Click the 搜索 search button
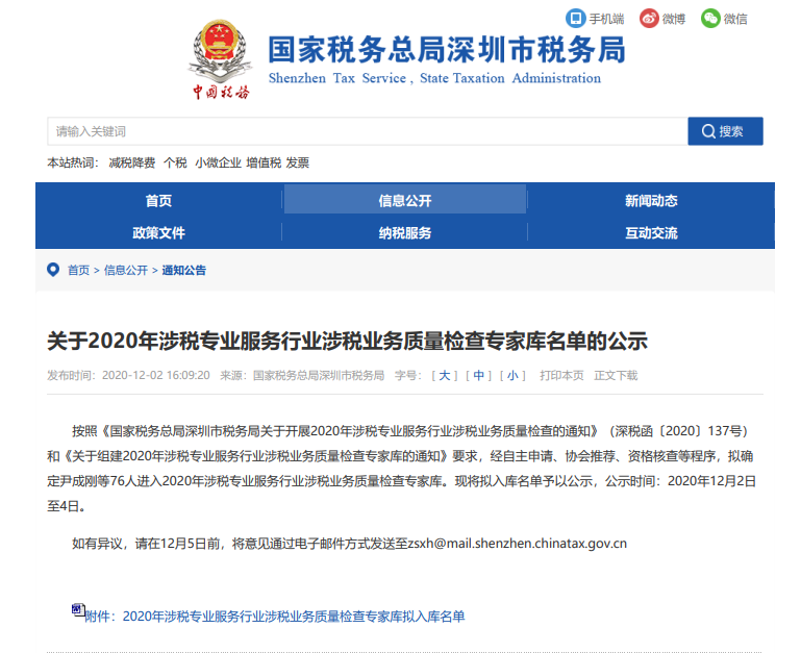 [725, 131]
